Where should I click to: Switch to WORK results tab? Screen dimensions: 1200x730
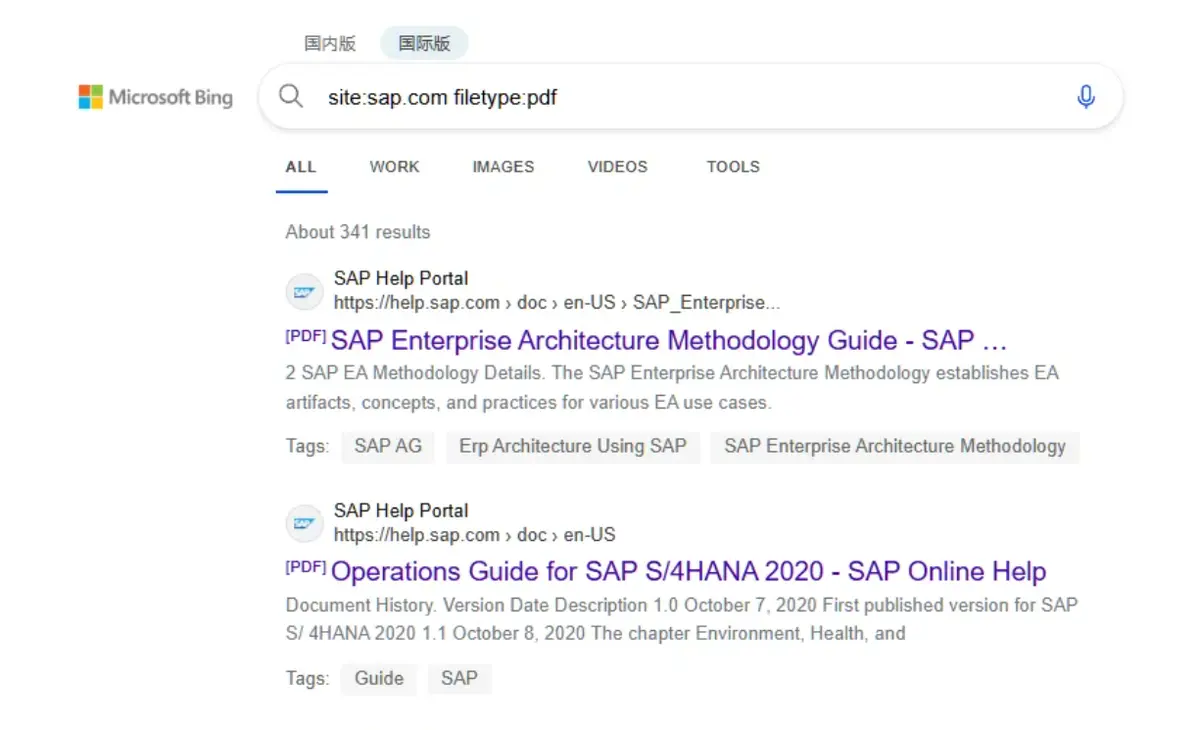[x=395, y=167]
